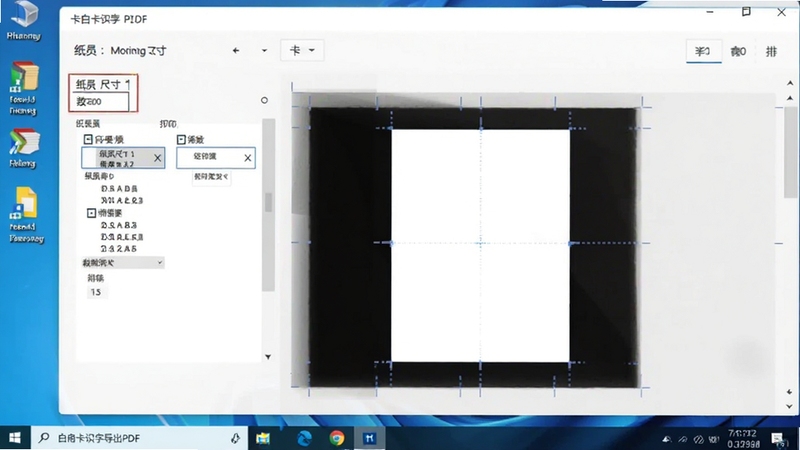Remove the right selected item with X
This screenshot has height=450, width=800.
[247, 158]
